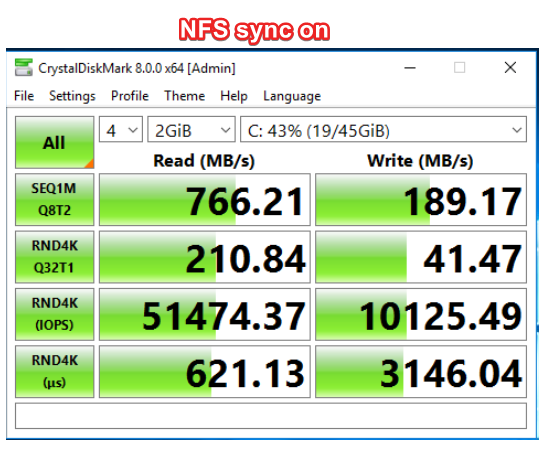The image size is (556, 455).
Task: Click the Read (MB/s) column header
Action: click(x=204, y=161)
